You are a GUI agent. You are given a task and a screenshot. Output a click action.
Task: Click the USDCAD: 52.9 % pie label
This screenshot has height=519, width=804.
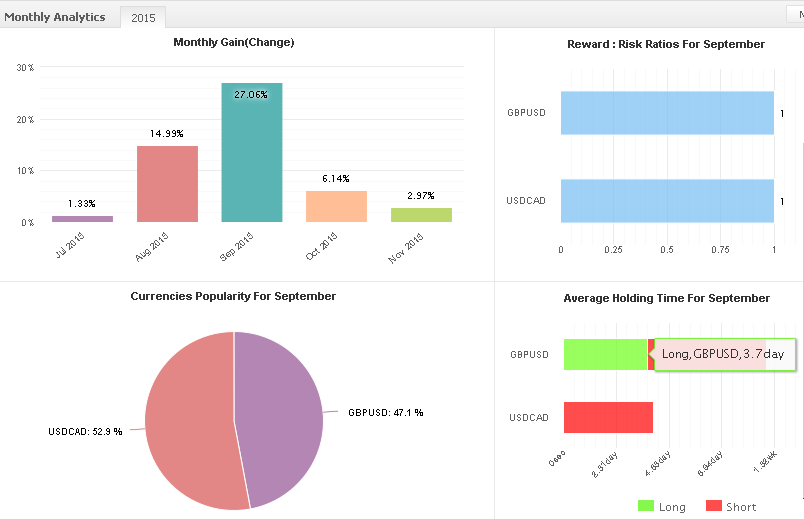(x=85, y=431)
